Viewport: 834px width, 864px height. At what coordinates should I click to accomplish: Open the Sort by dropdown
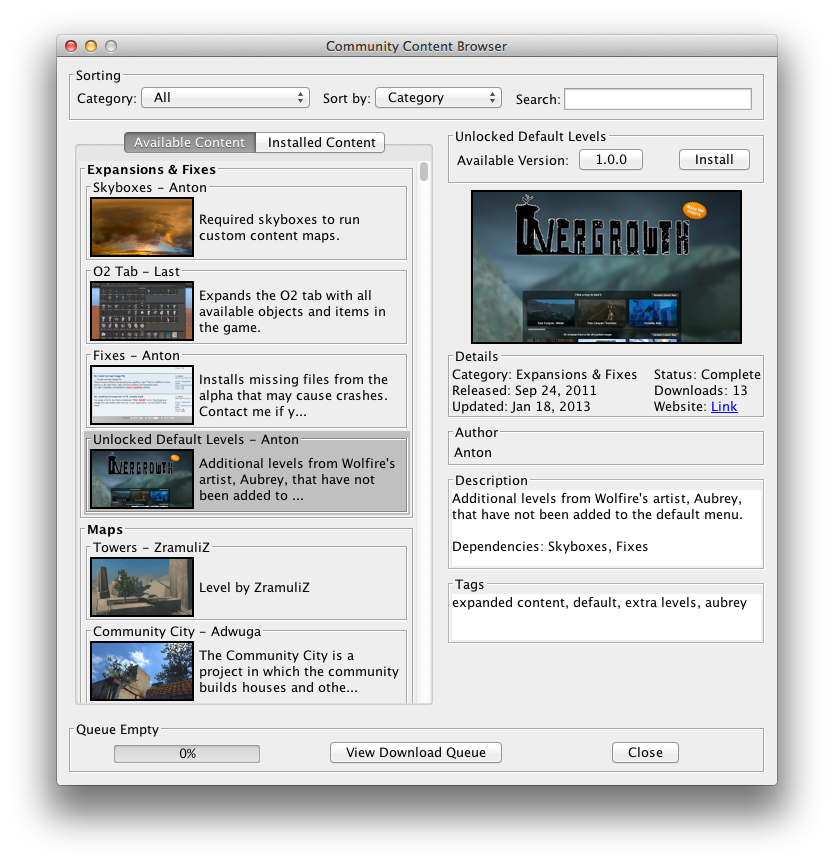tap(438, 98)
